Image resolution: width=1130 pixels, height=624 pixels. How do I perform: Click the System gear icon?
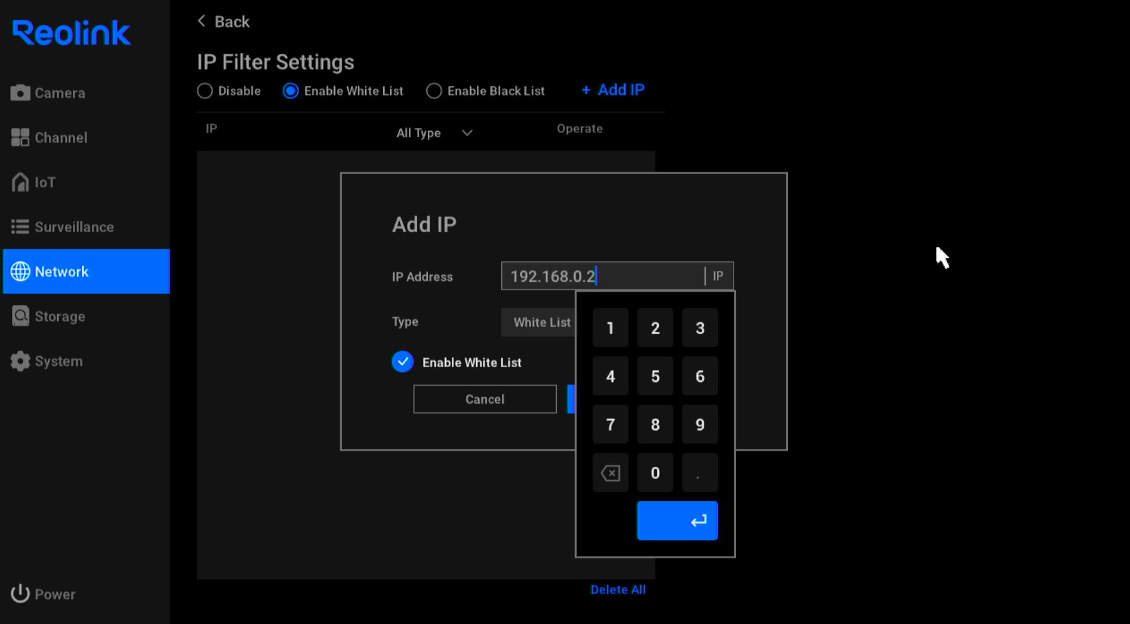[20, 361]
